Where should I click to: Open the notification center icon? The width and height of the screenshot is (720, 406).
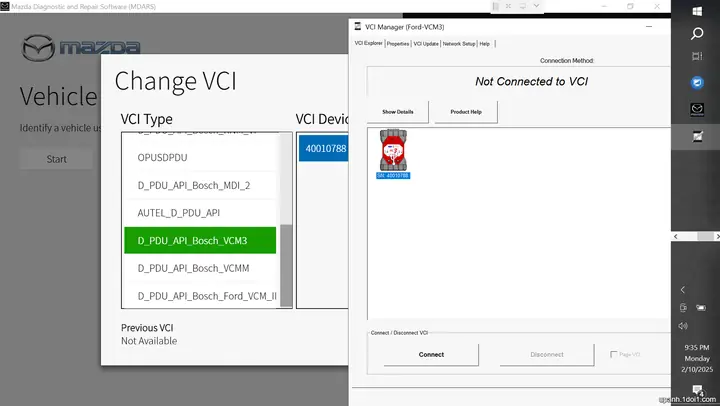[697, 390]
